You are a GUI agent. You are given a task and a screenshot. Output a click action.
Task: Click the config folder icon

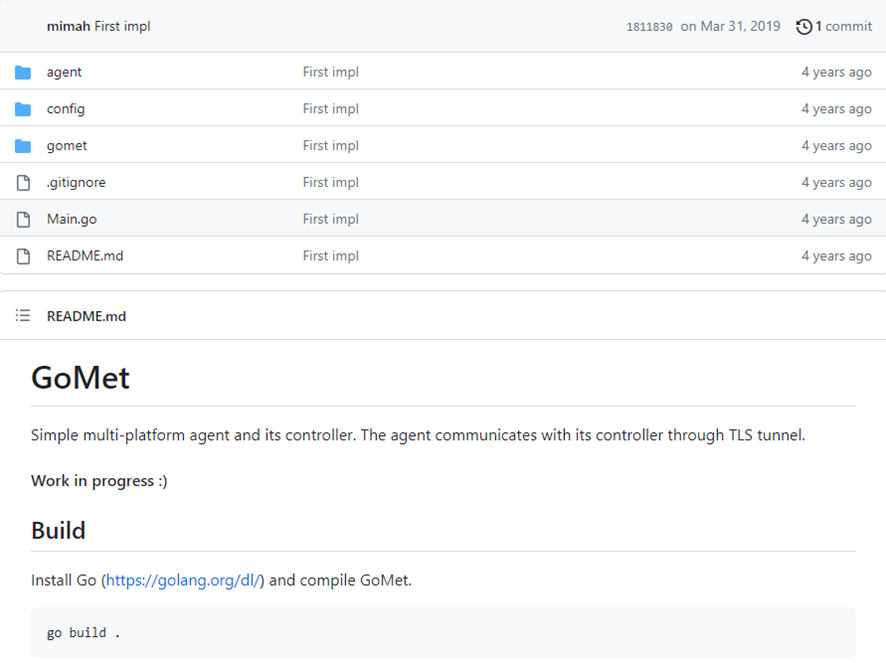[23, 109]
